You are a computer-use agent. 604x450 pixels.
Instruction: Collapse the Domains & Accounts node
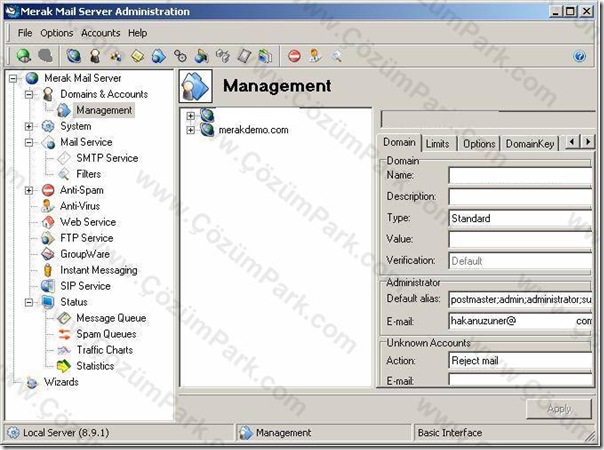point(29,94)
